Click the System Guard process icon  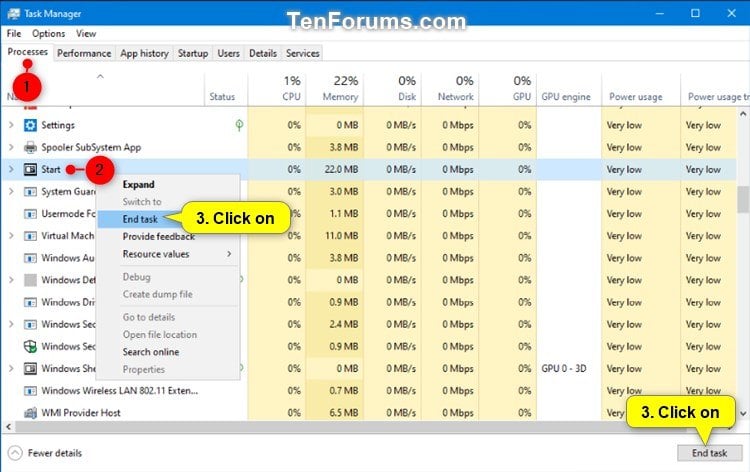coord(30,191)
